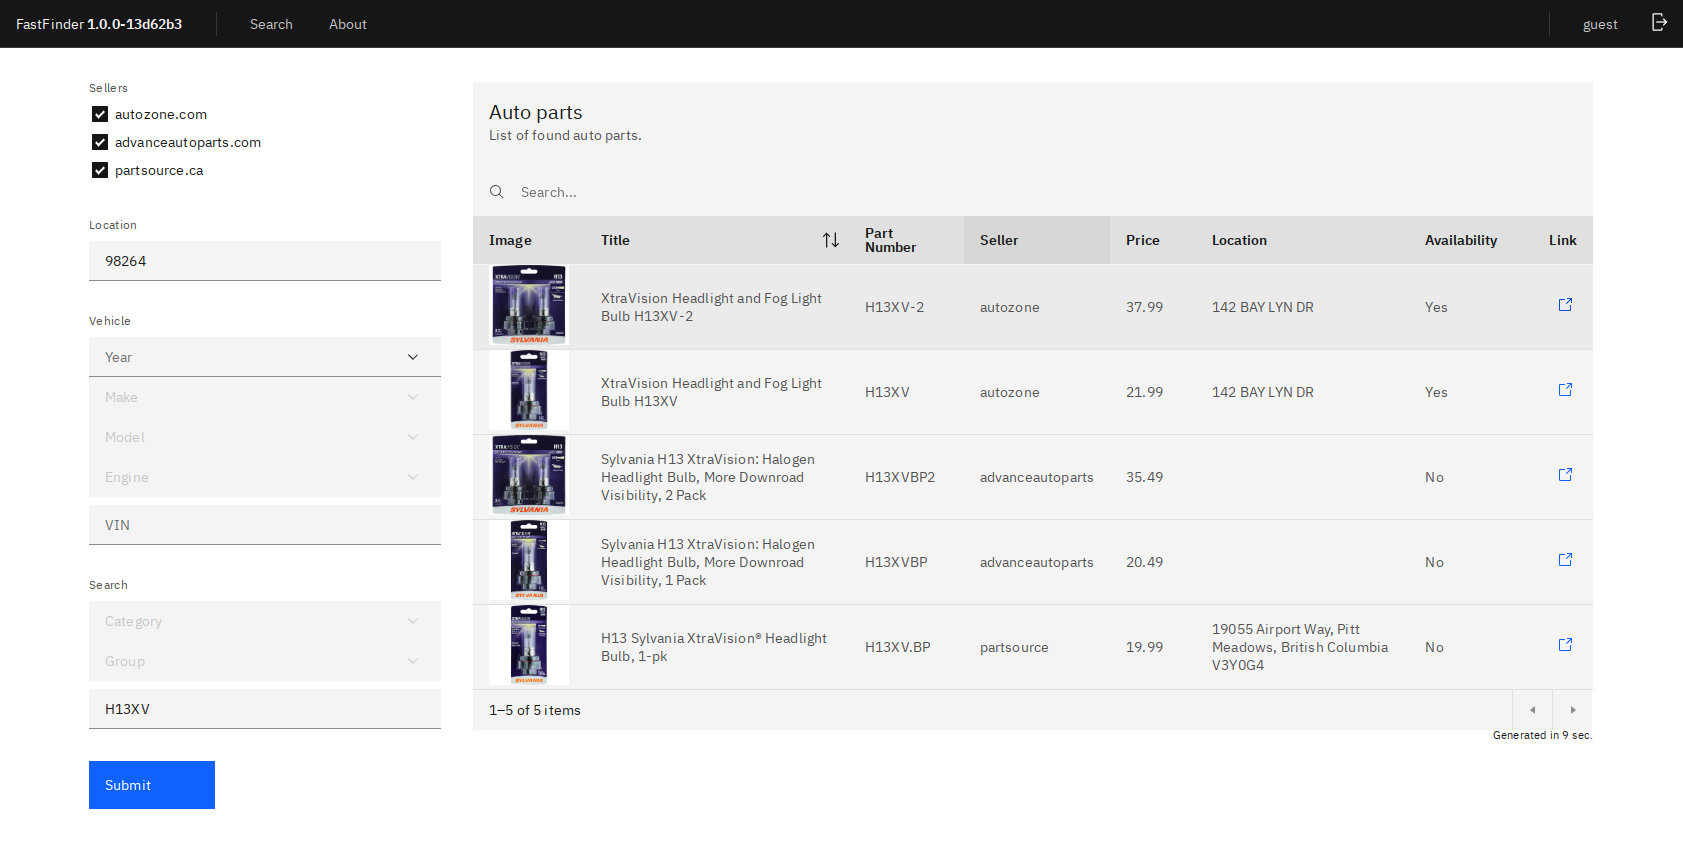Open external link for part H13XVBP
Image resolution: width=1683 pixels, height=855 pixels.
click(x=1565, y=560)
